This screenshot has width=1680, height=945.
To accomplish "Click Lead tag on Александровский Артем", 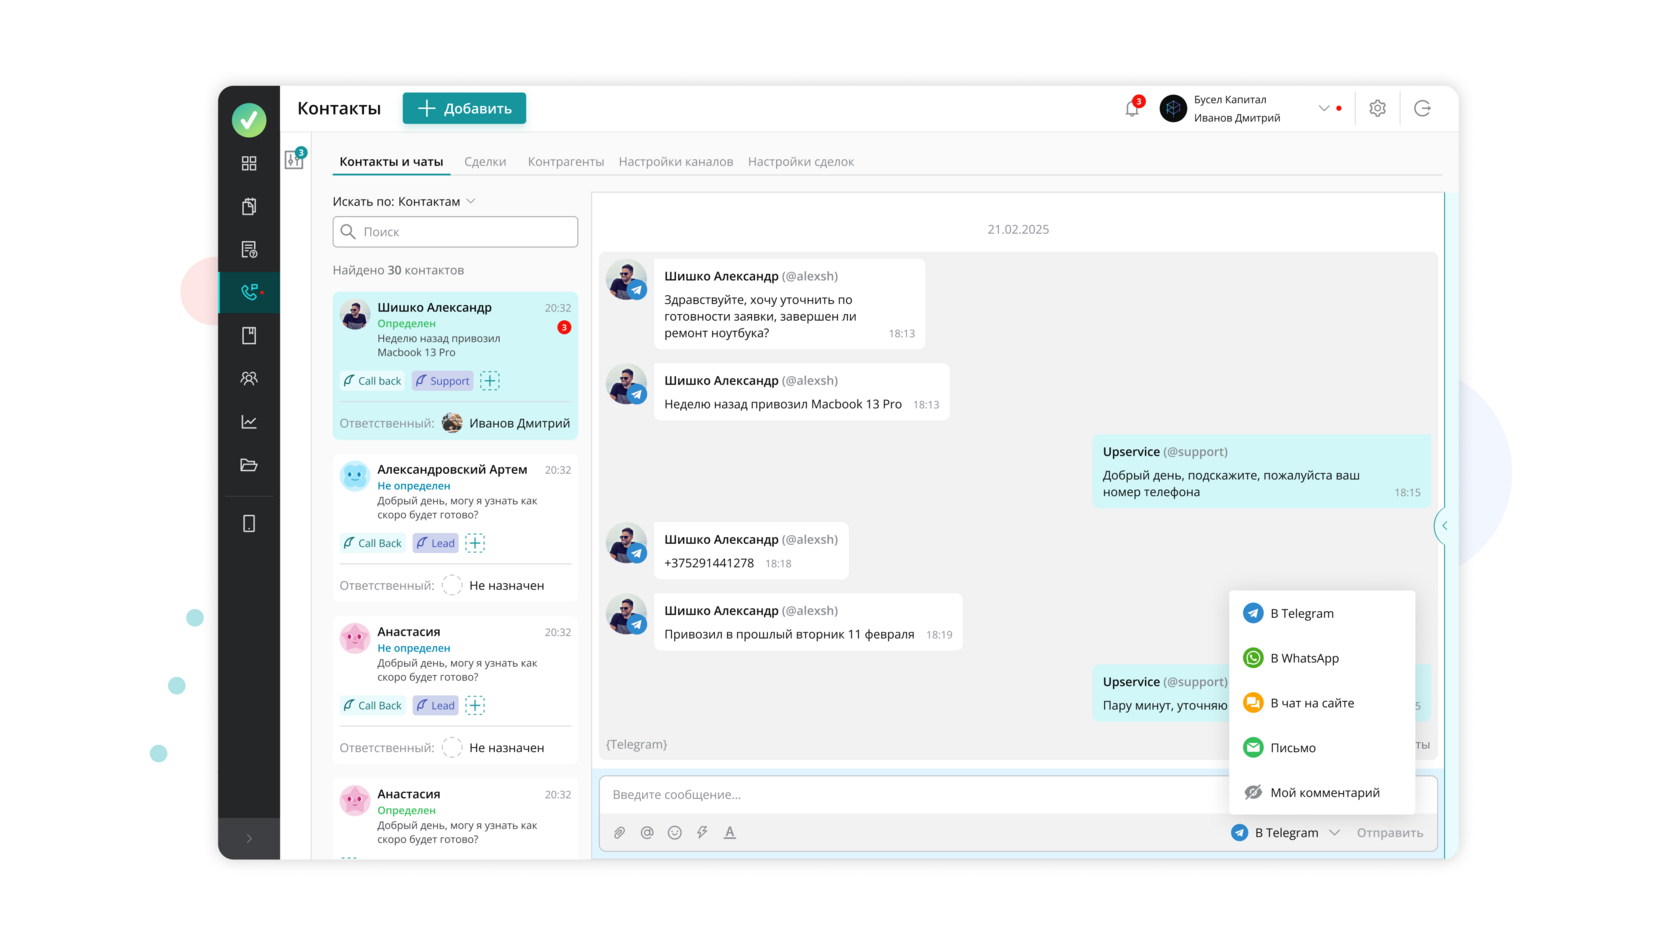I will pyautogui.click(x=435, y=543).
